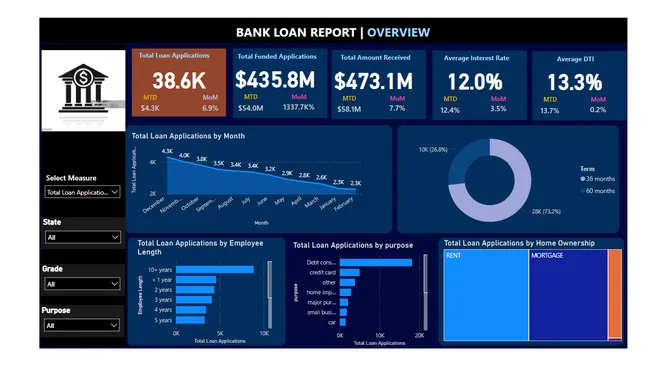Viewport: 650px width, 373px height.
Task: Click the < 1 year employee length bar
Action: (196, 280)
